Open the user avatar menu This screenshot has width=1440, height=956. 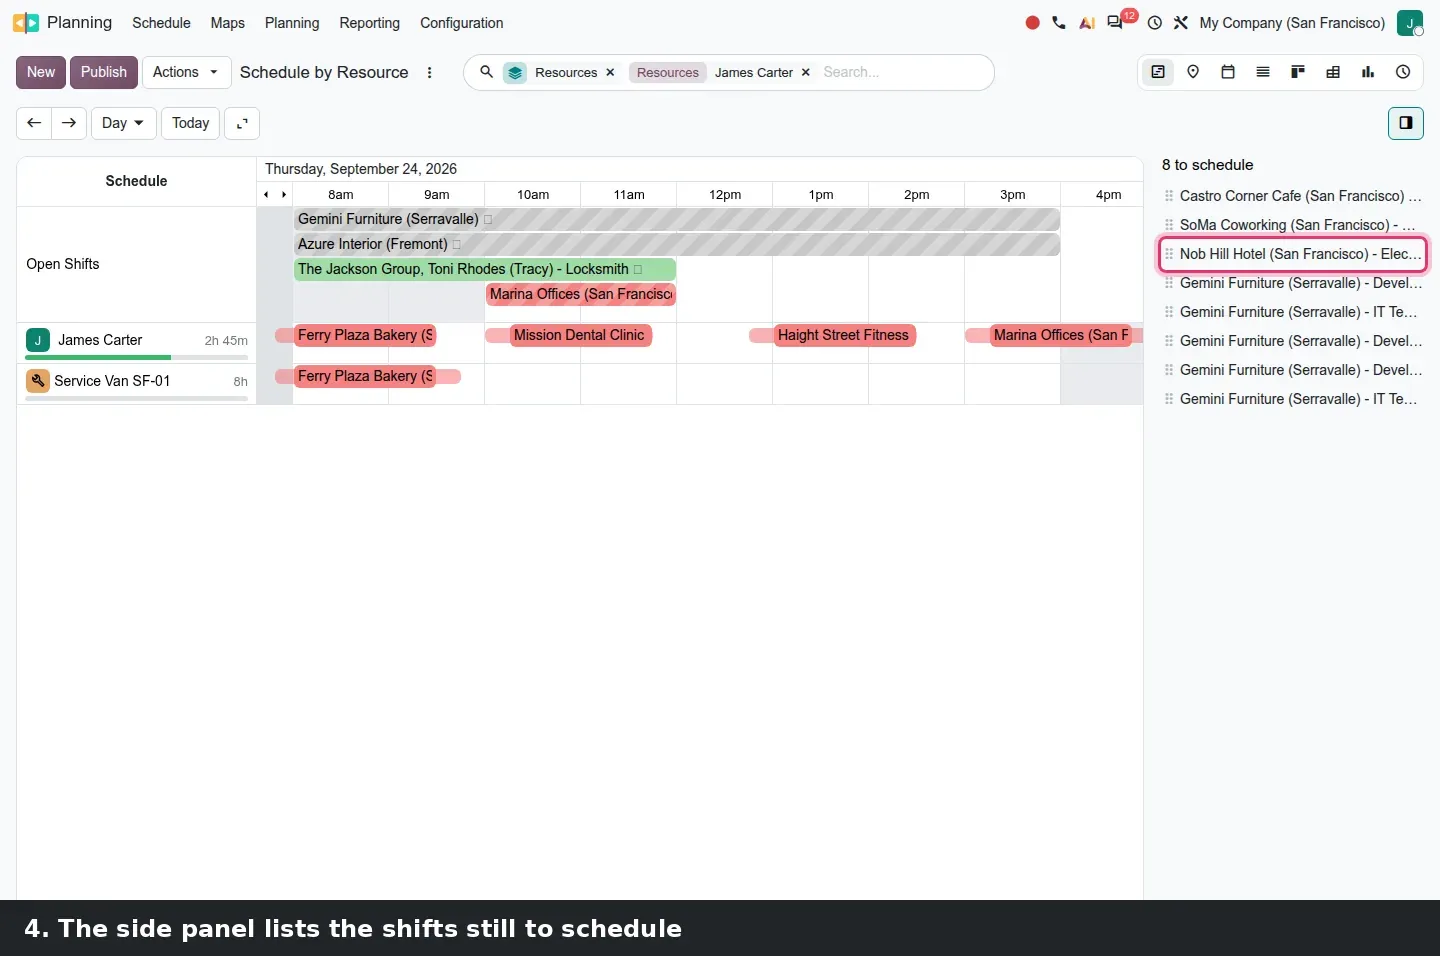pos(1410,23)
